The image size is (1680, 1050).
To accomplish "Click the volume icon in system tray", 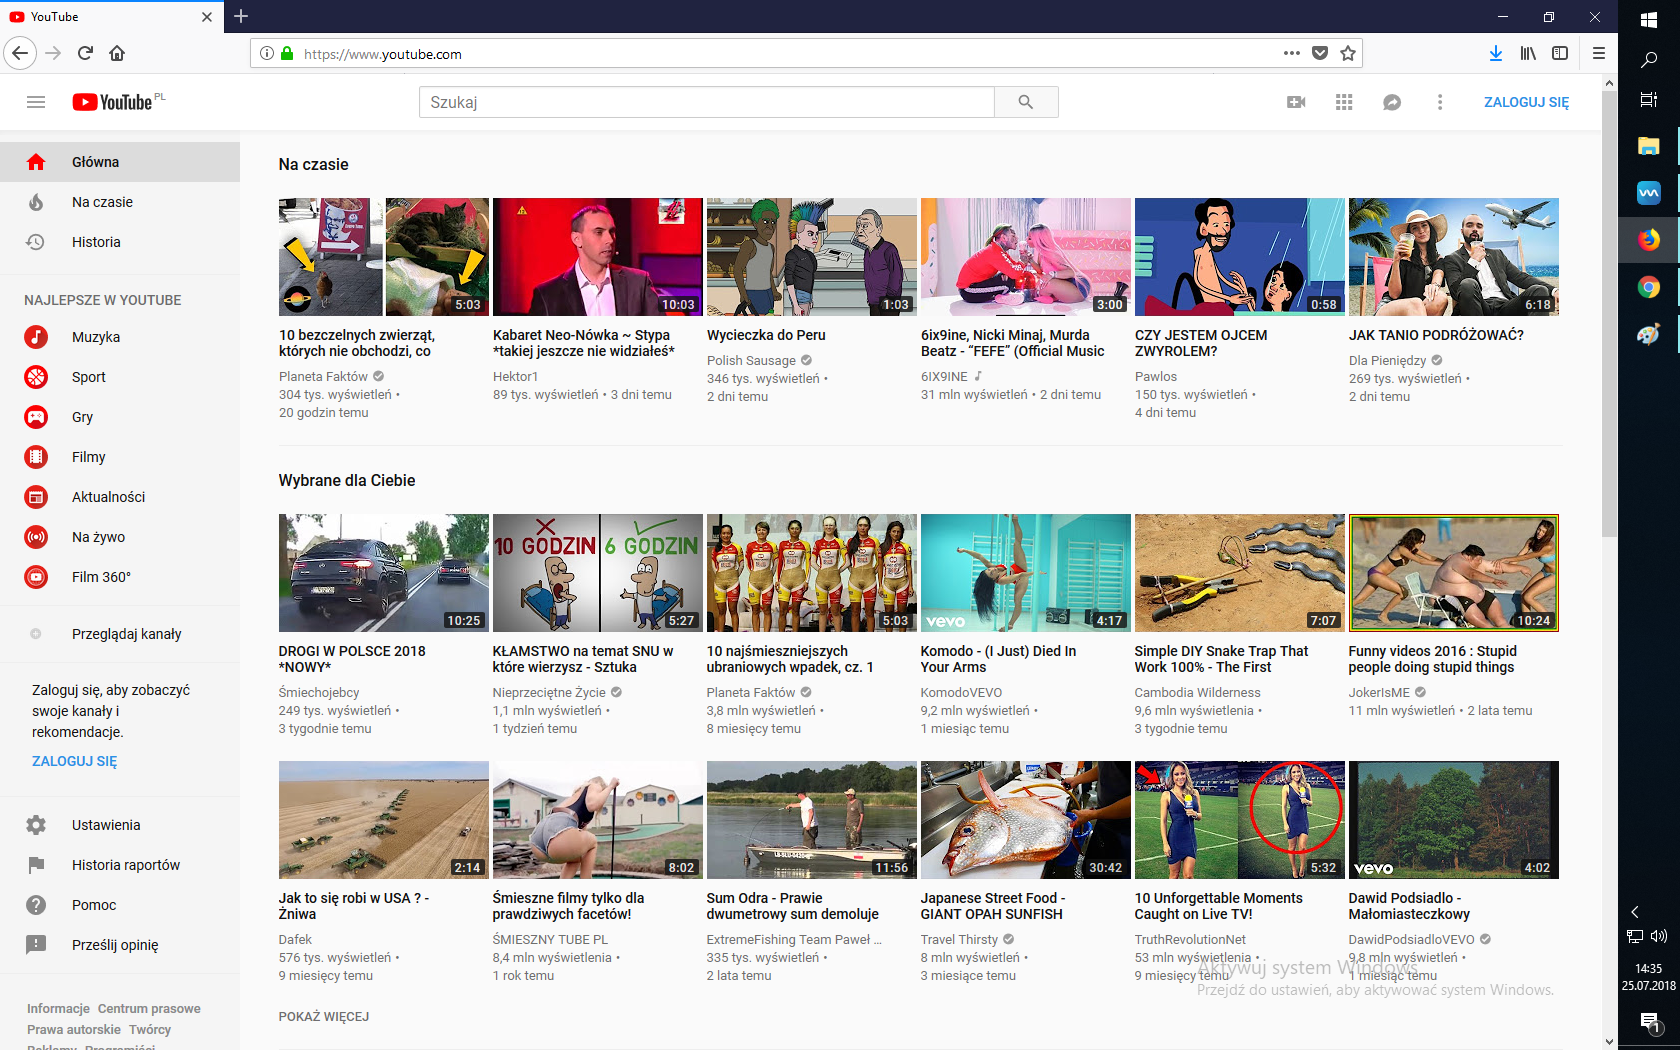I will tap(1659, 936).
